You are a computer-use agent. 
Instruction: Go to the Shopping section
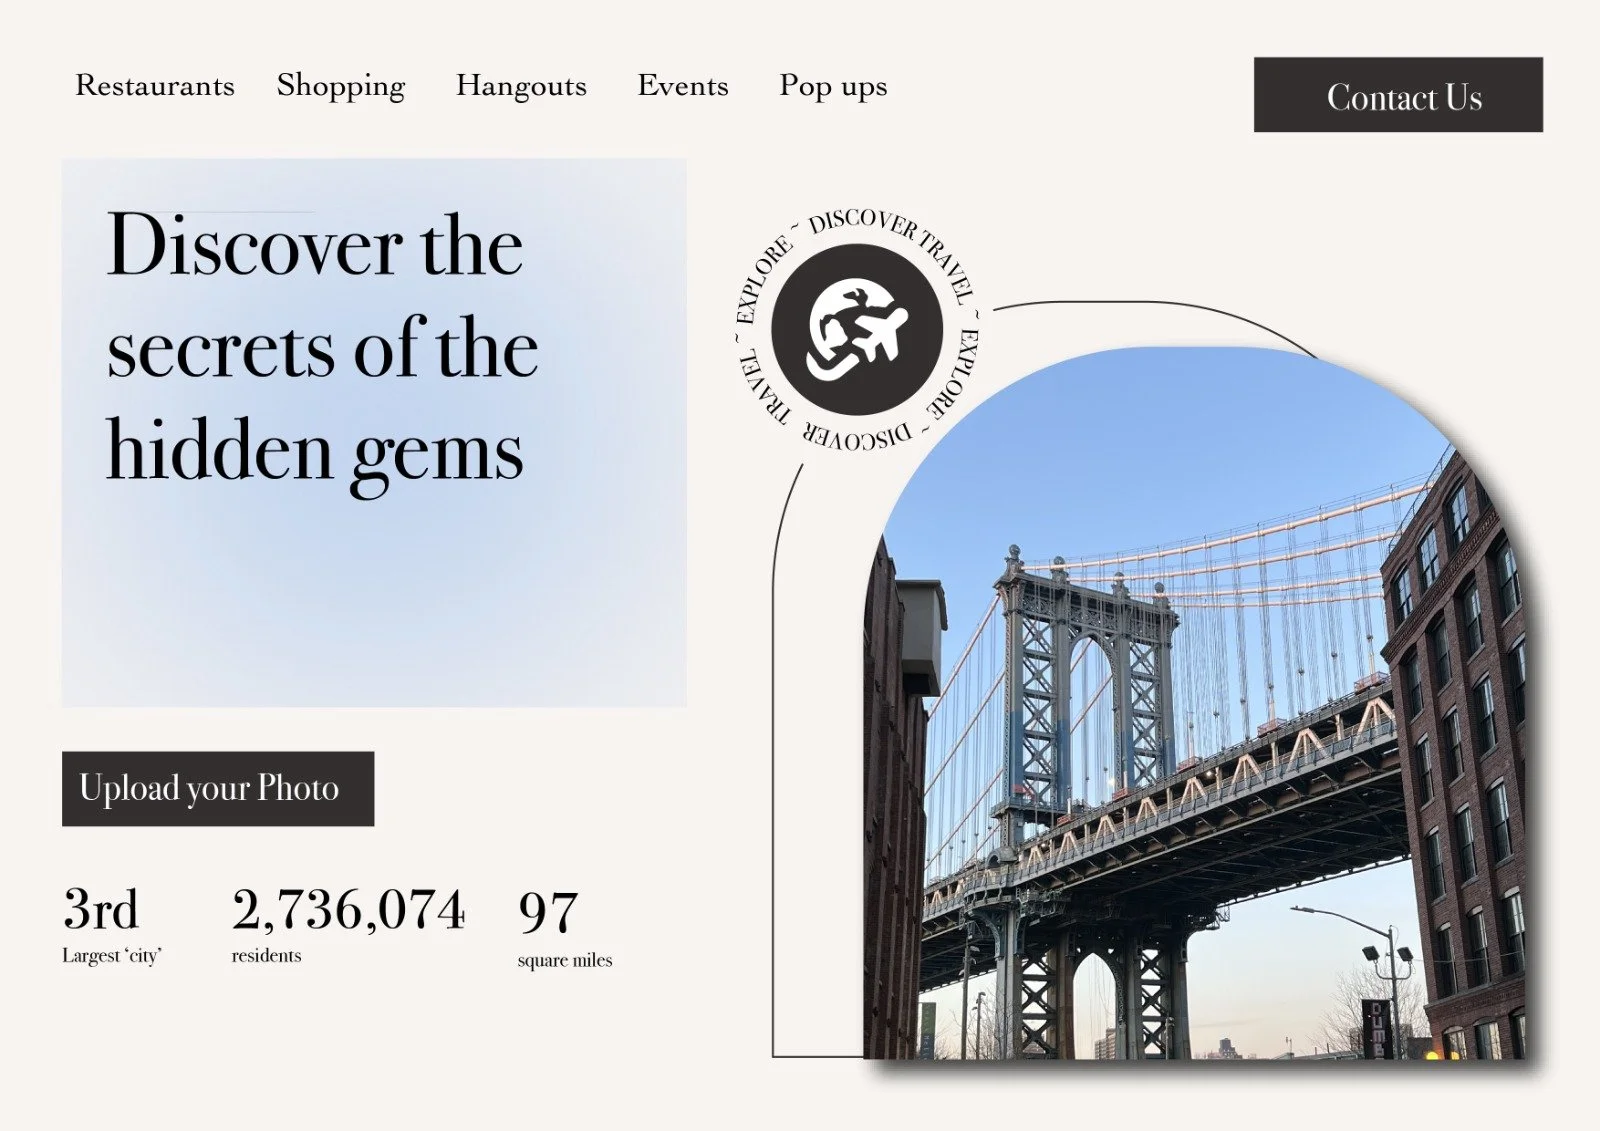click(341, 87)
